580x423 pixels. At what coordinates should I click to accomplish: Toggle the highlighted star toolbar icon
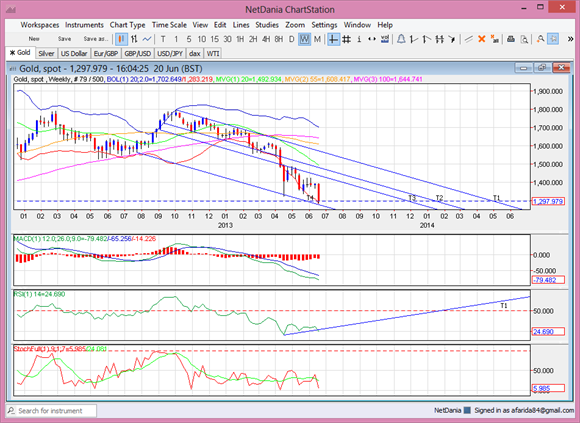pyautogui.click(x=553, y=39)
